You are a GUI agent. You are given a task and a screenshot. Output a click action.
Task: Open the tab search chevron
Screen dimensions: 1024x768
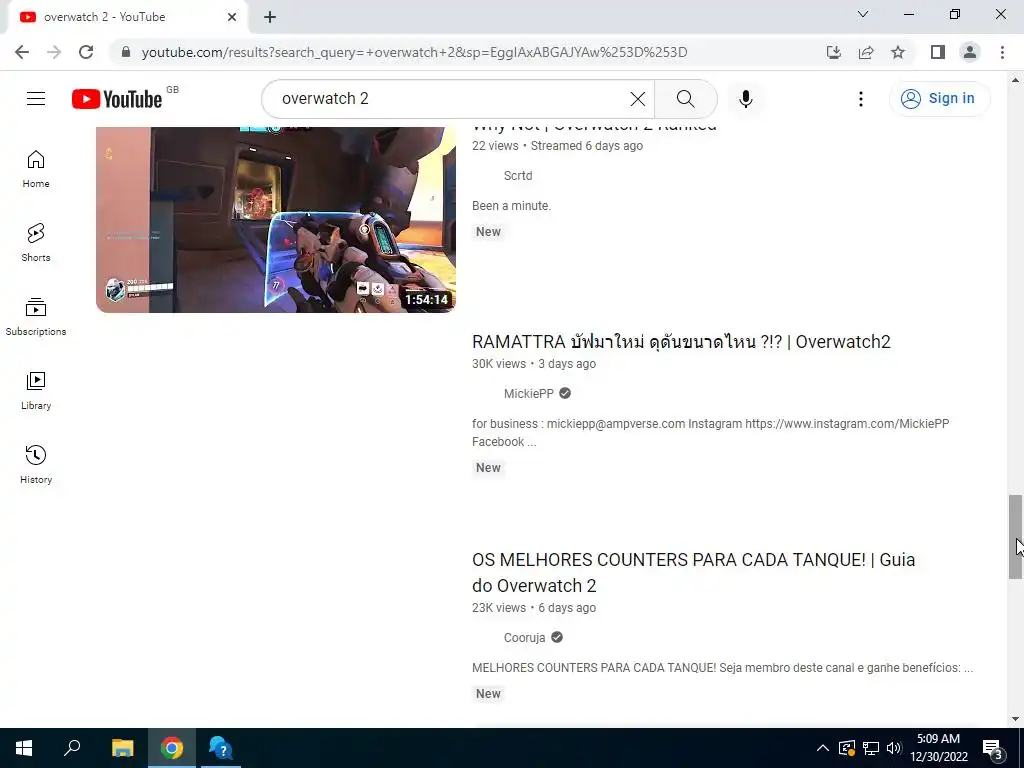tap(863, 14)
